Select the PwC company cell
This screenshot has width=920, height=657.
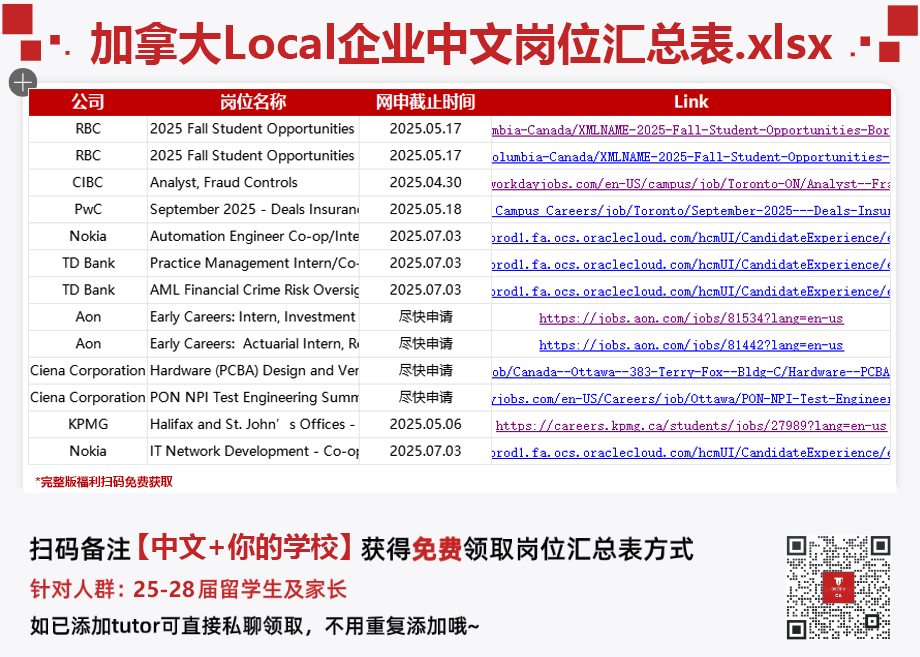click(88, 209)
